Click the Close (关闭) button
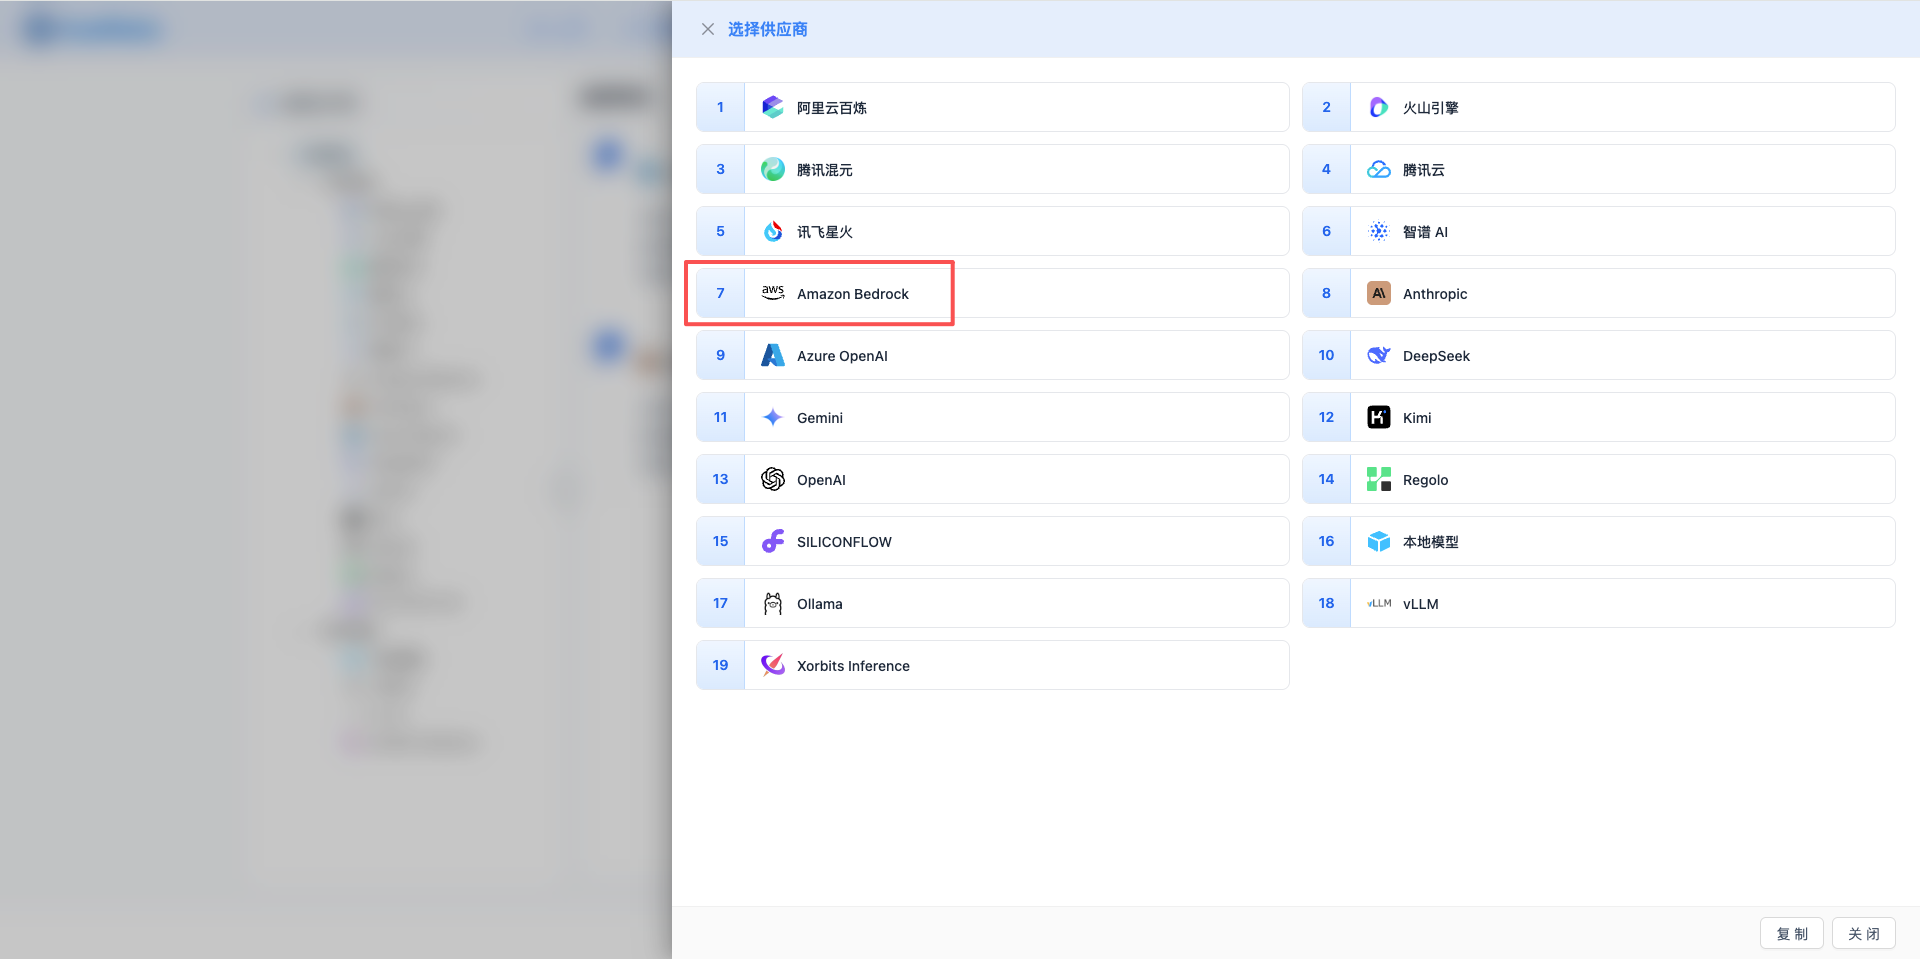The image size is (1920, 959). [x=1863, y=933]
